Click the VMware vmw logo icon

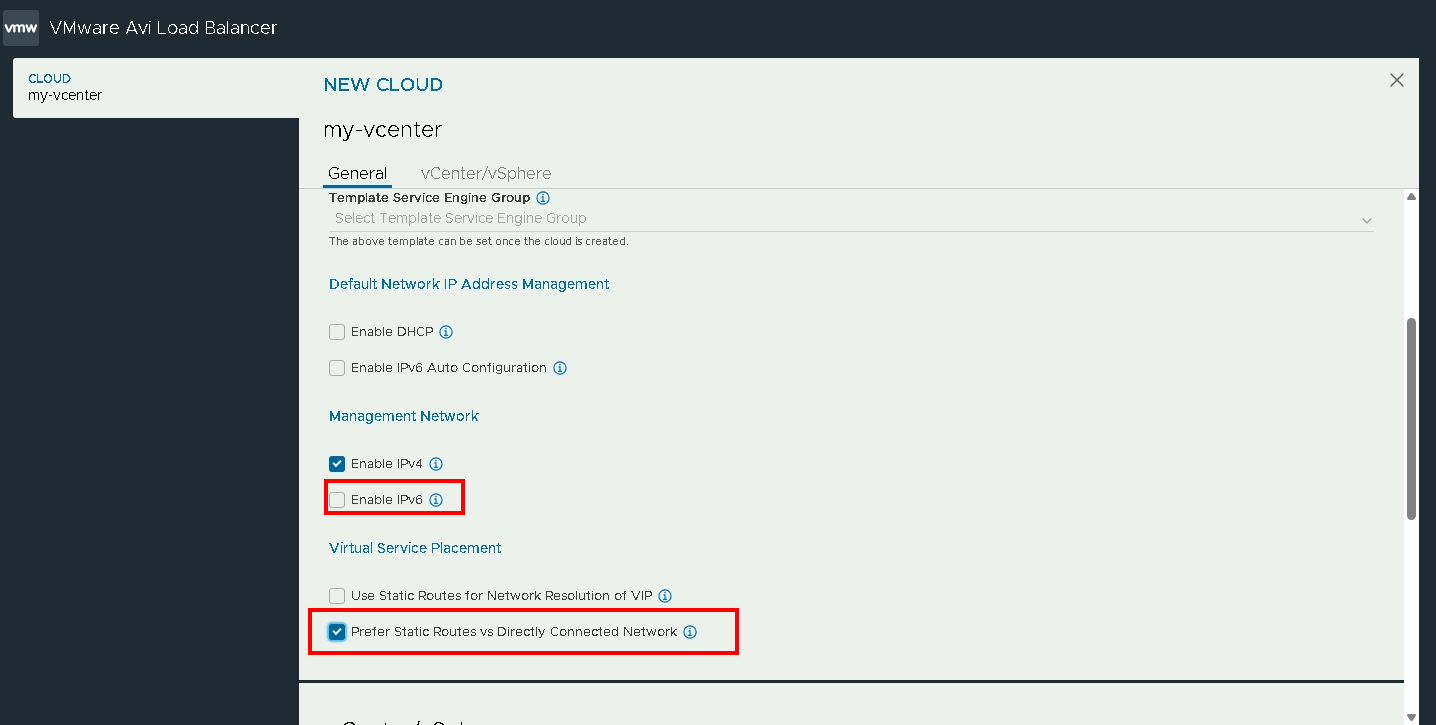(21, 28)
